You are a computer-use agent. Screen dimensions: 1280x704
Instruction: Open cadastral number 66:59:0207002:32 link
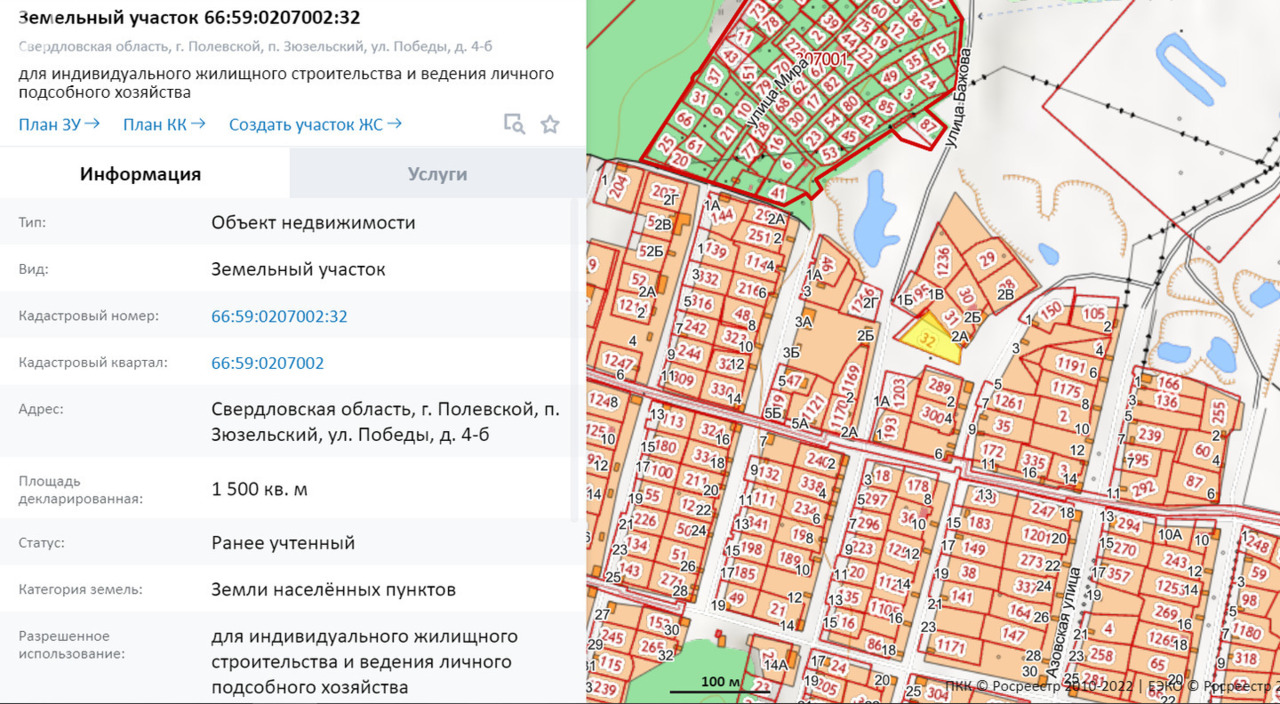[x=279, y=316]
